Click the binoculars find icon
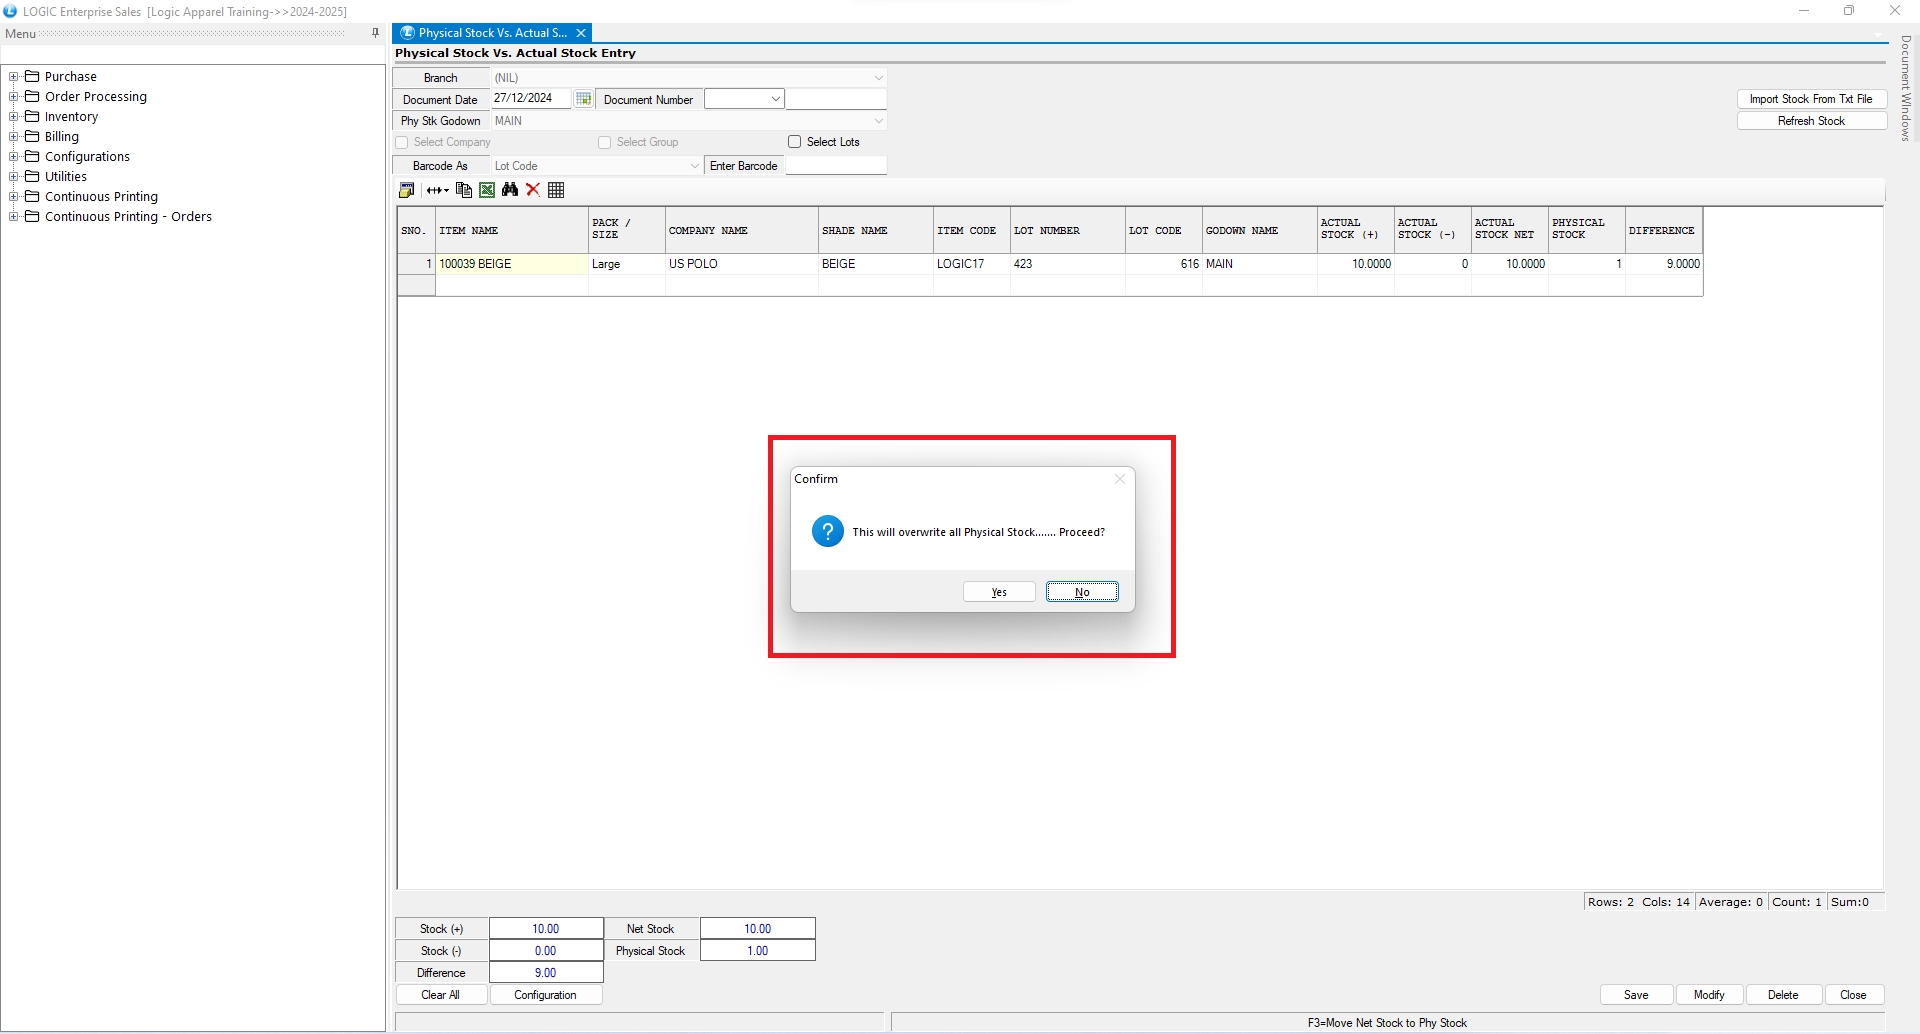The height and width of the screenshot is (1034, 1920). [x=510, y=190]
